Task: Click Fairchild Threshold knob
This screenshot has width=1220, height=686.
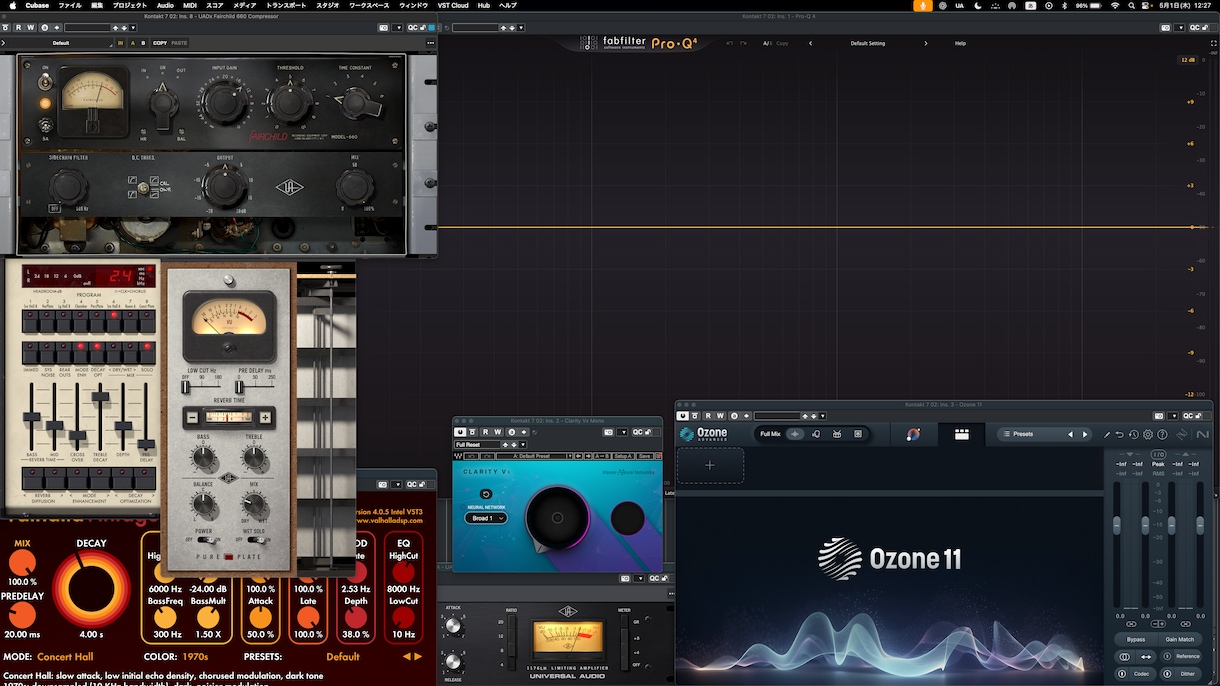Action: point(289,102)
